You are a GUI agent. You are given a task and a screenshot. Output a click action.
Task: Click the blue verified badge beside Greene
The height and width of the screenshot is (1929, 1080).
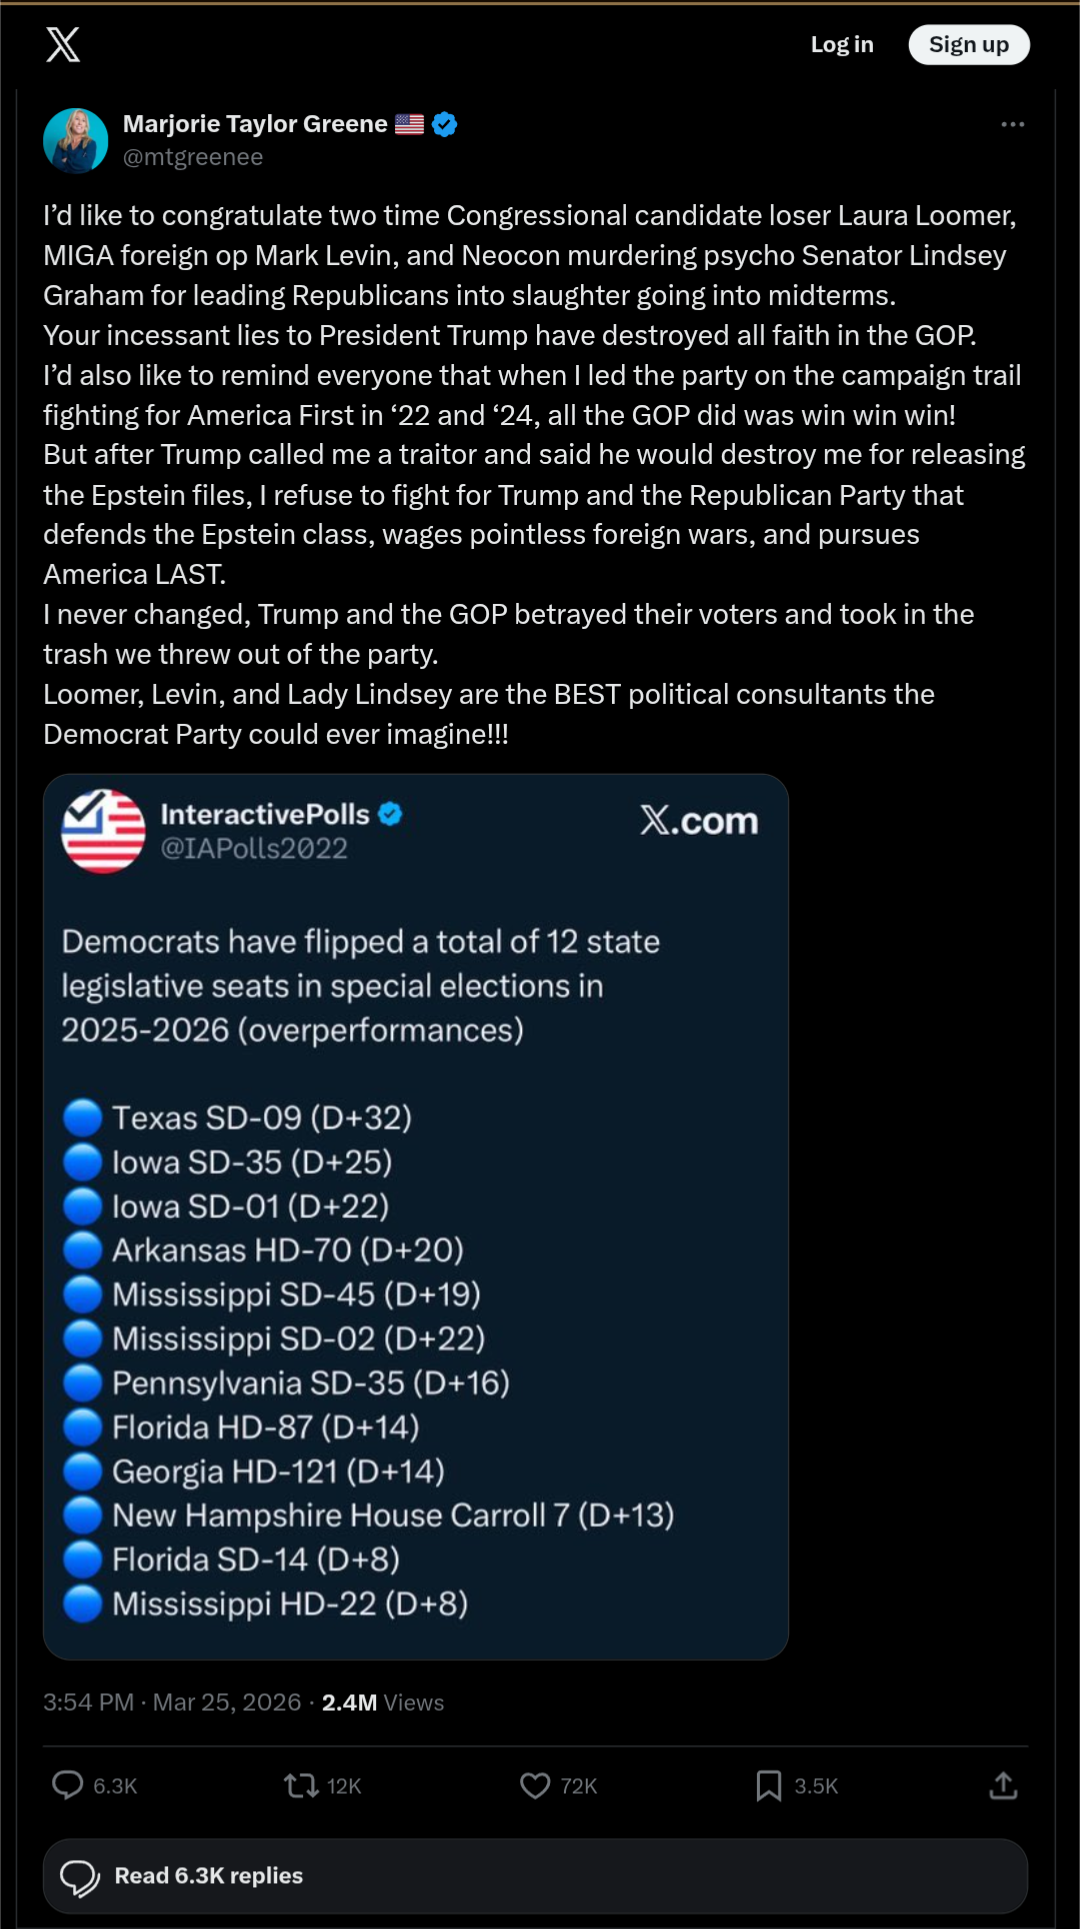point(445,124)
